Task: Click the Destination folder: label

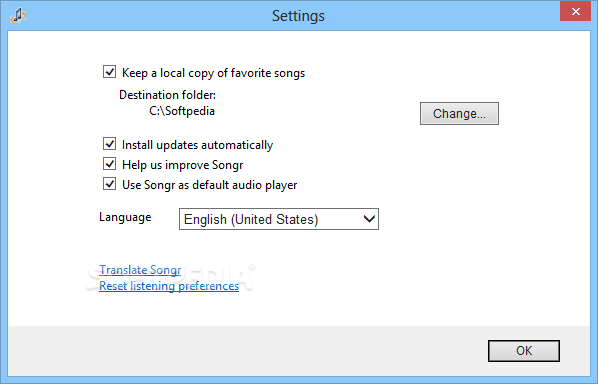Action: 167,95
